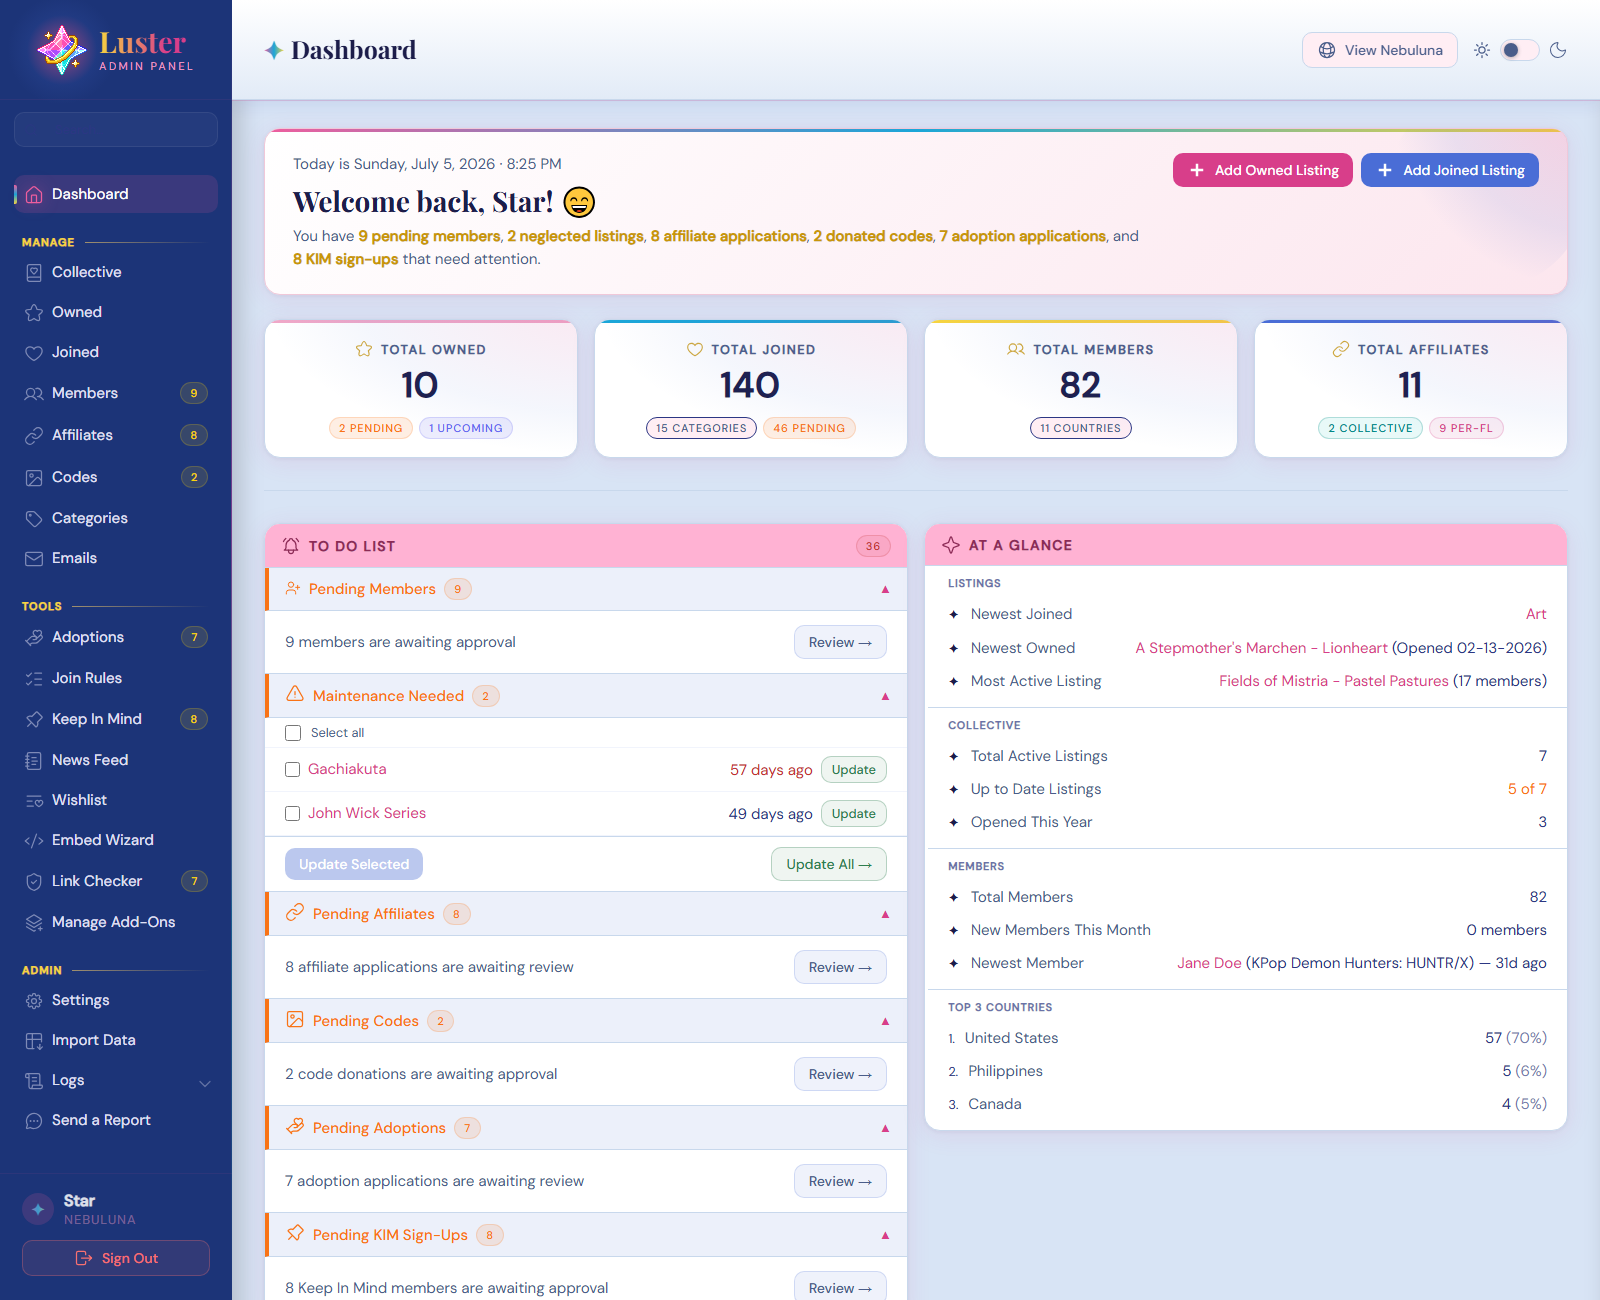Viewport: 1600px width, 1300px height.
Task: Collapse the Pending Members section arrow
Action: tap(885, 589)
